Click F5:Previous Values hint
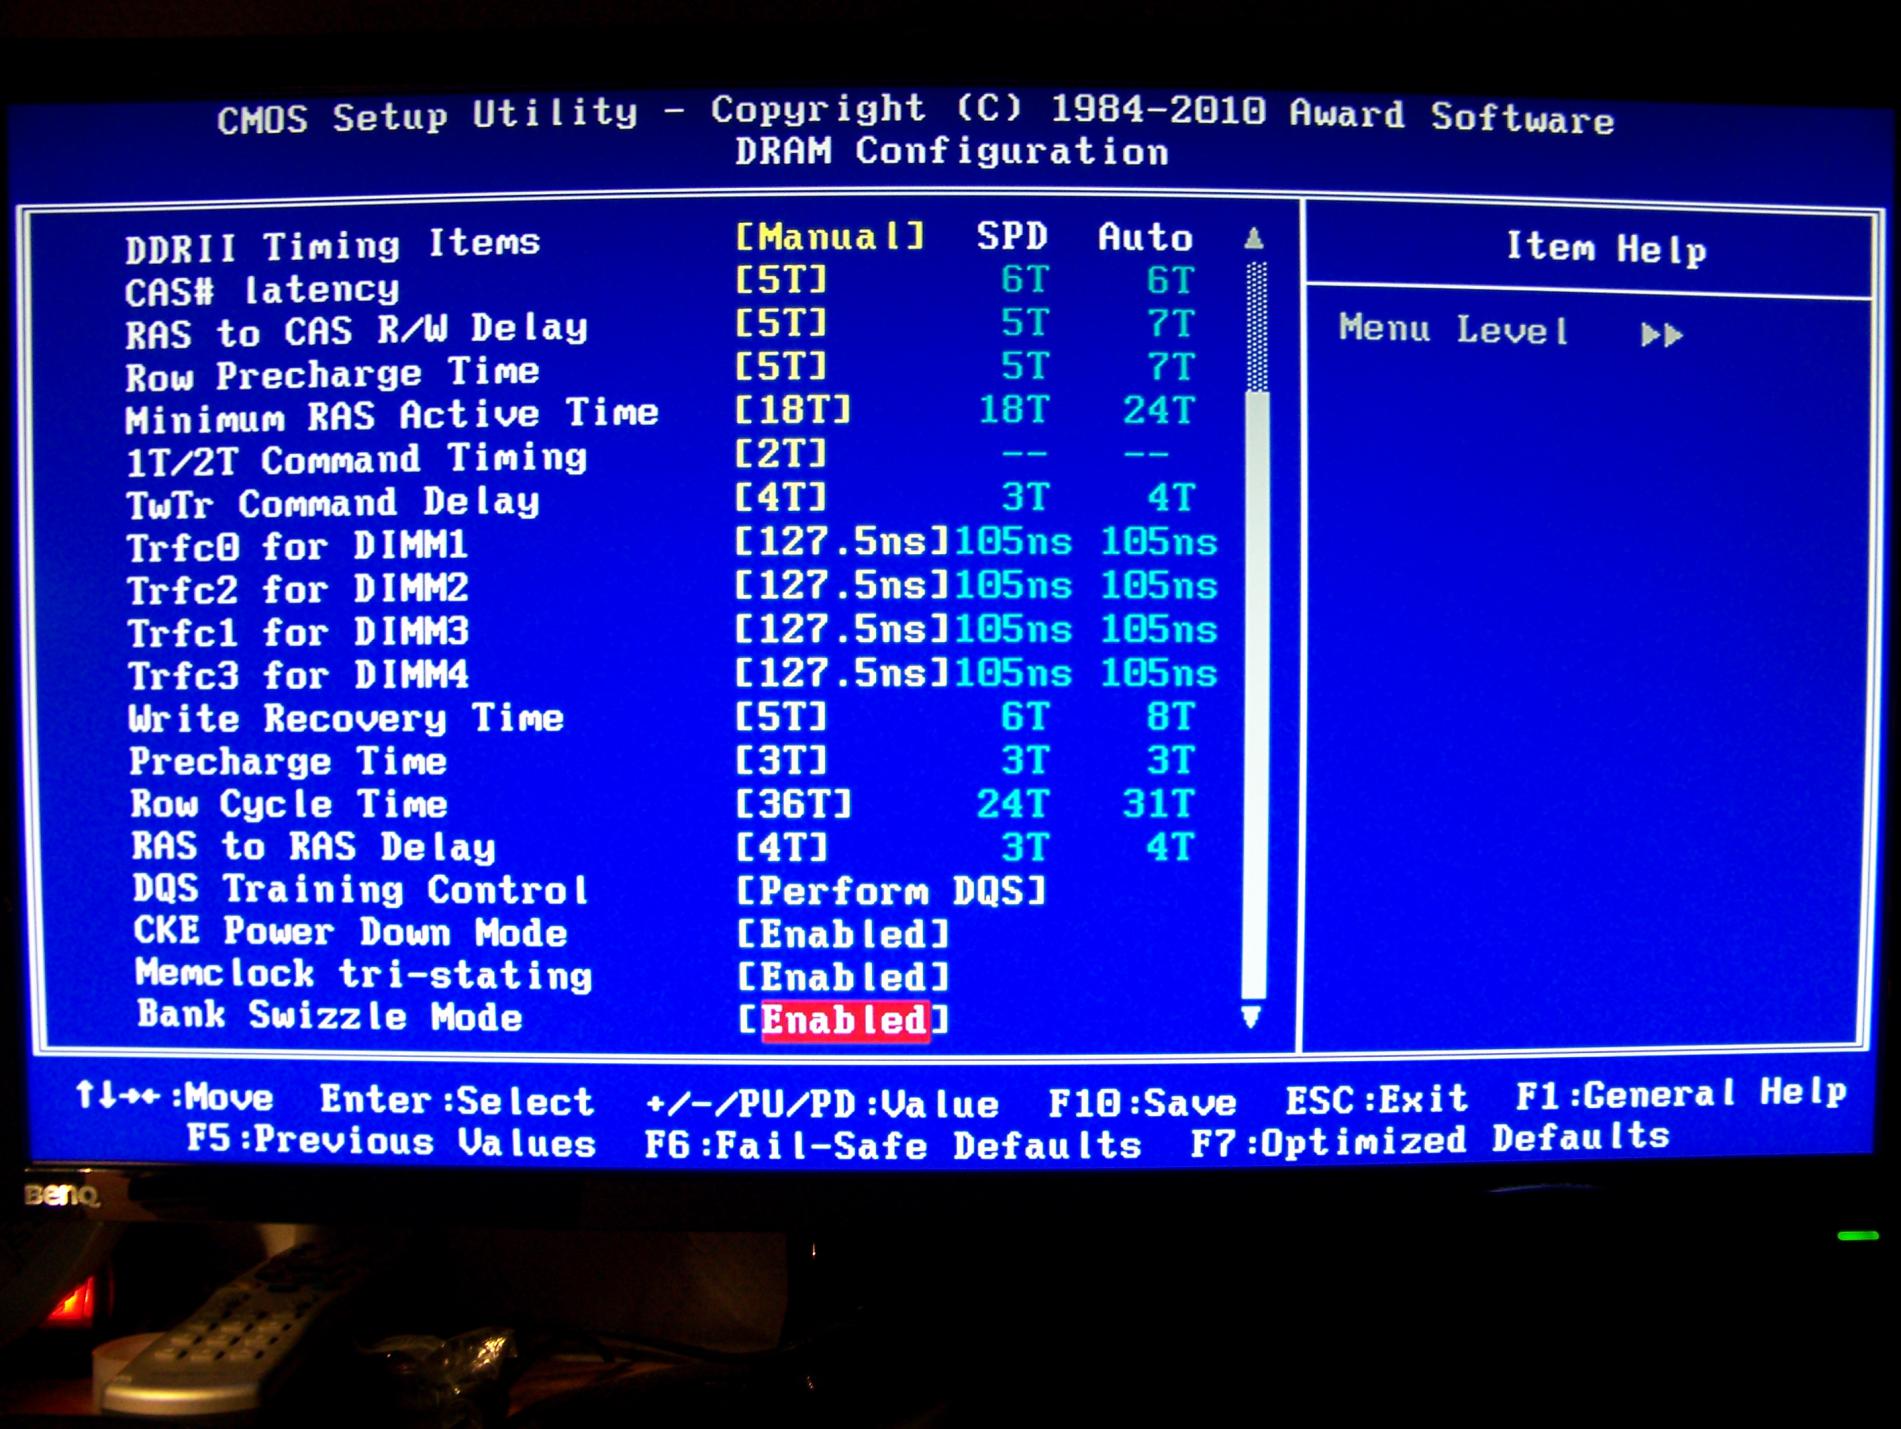This screenshot has width=1901, height=1429. [x=391, y=1141]
